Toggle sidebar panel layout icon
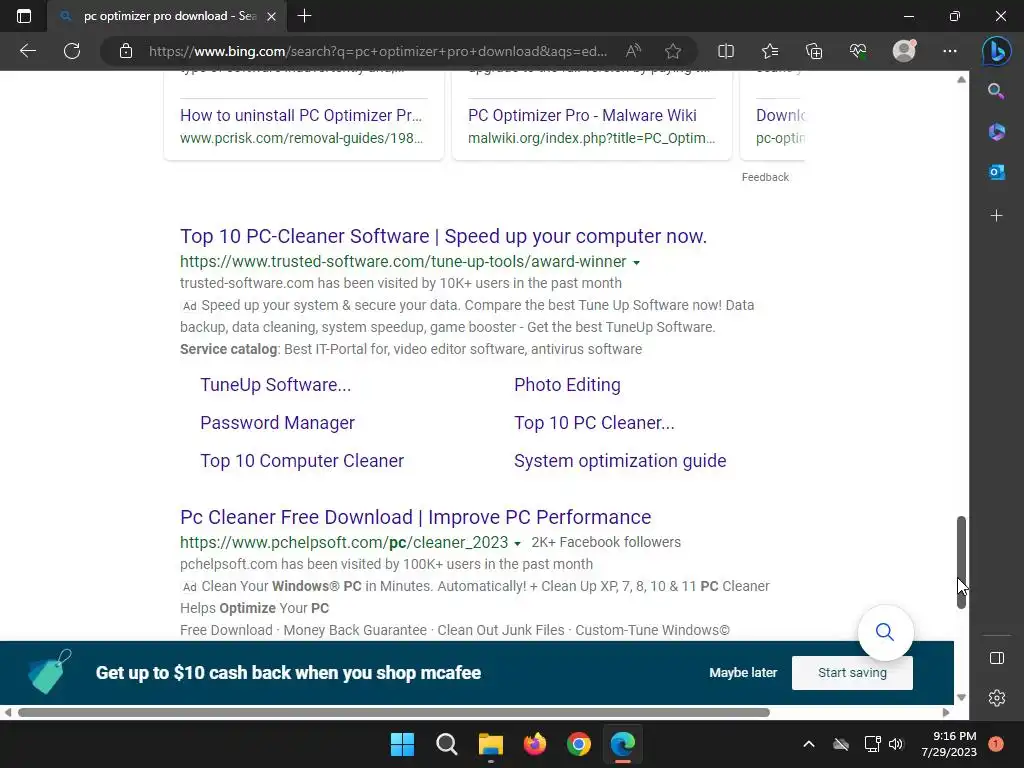This screenshot has width=1024, height=768. pos(997,658)
